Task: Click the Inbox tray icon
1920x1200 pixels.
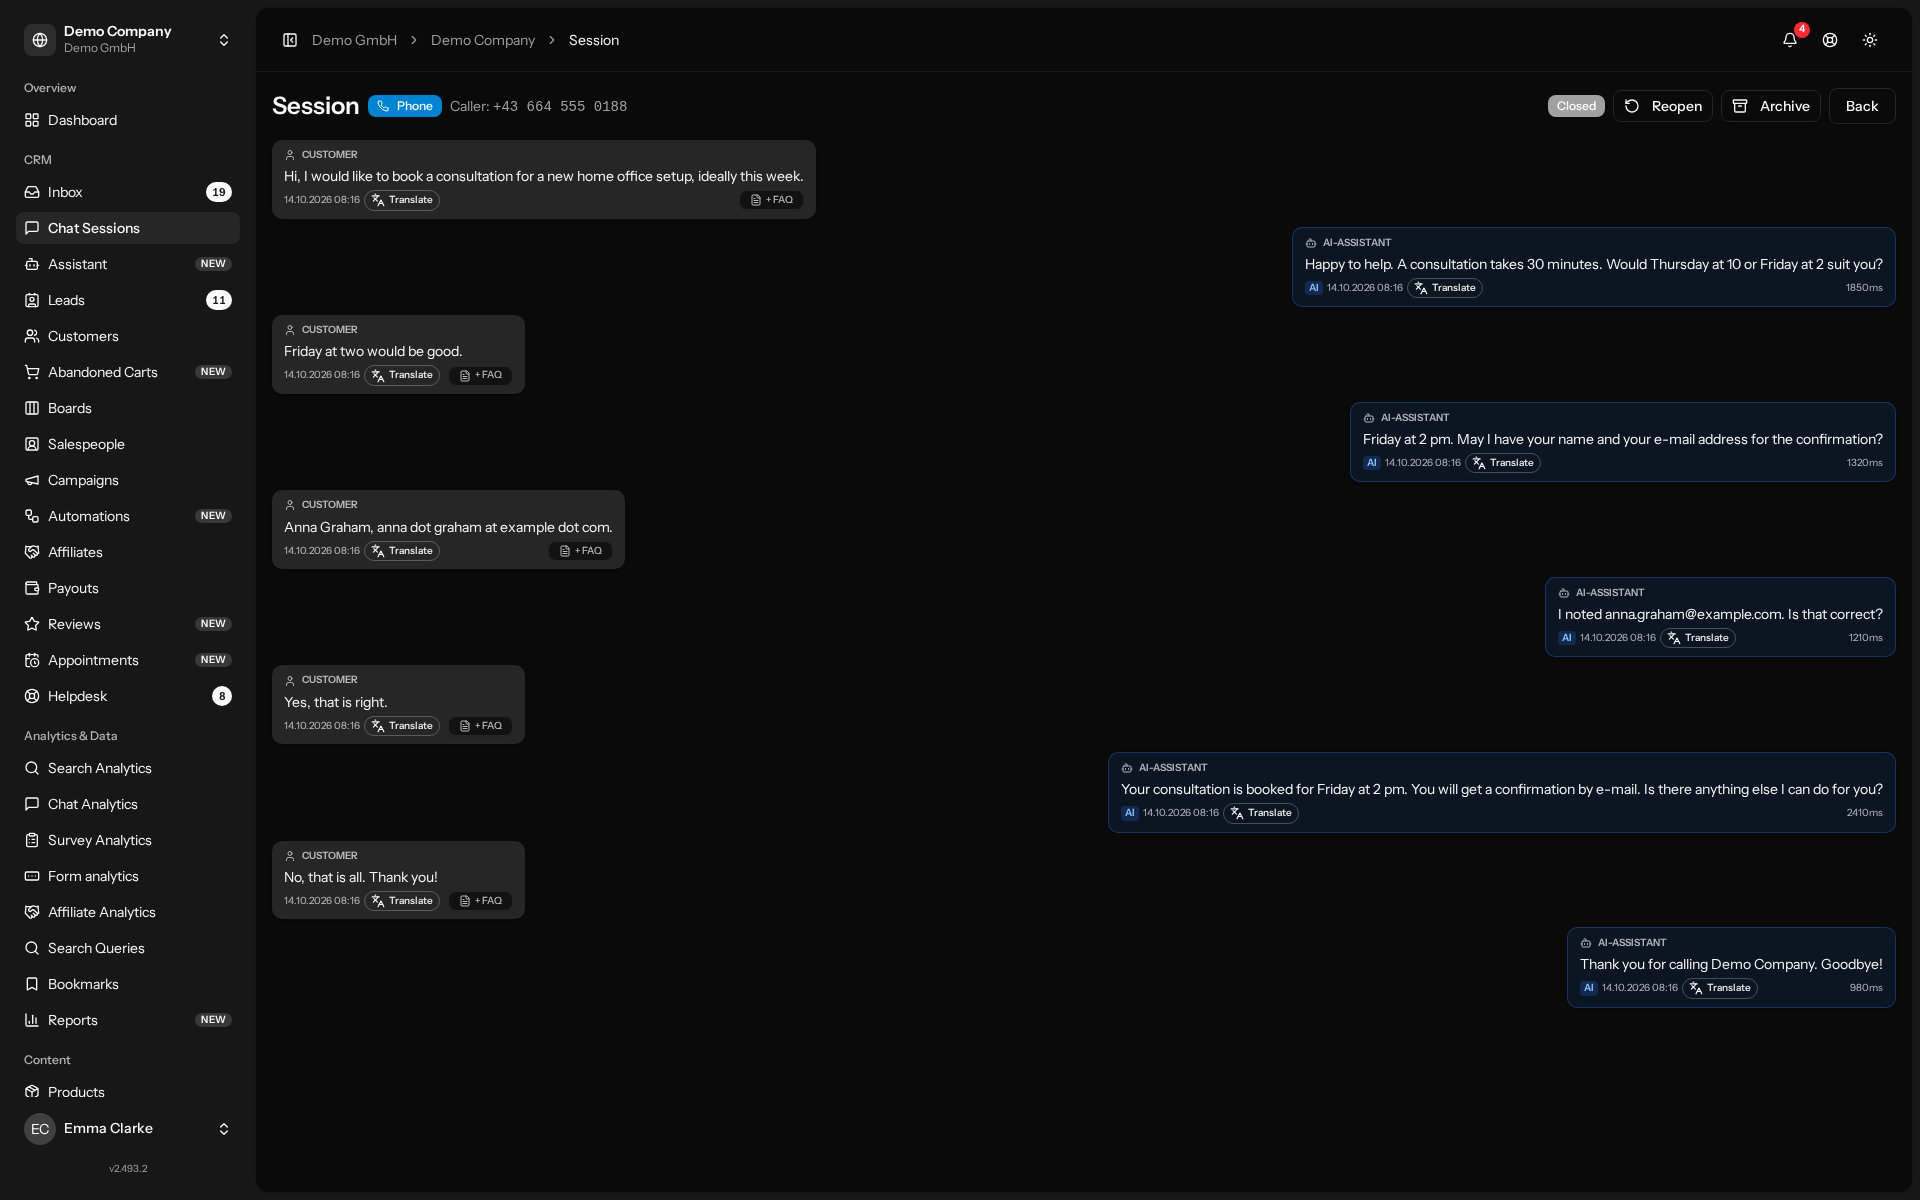Action: tap(32, 192)
